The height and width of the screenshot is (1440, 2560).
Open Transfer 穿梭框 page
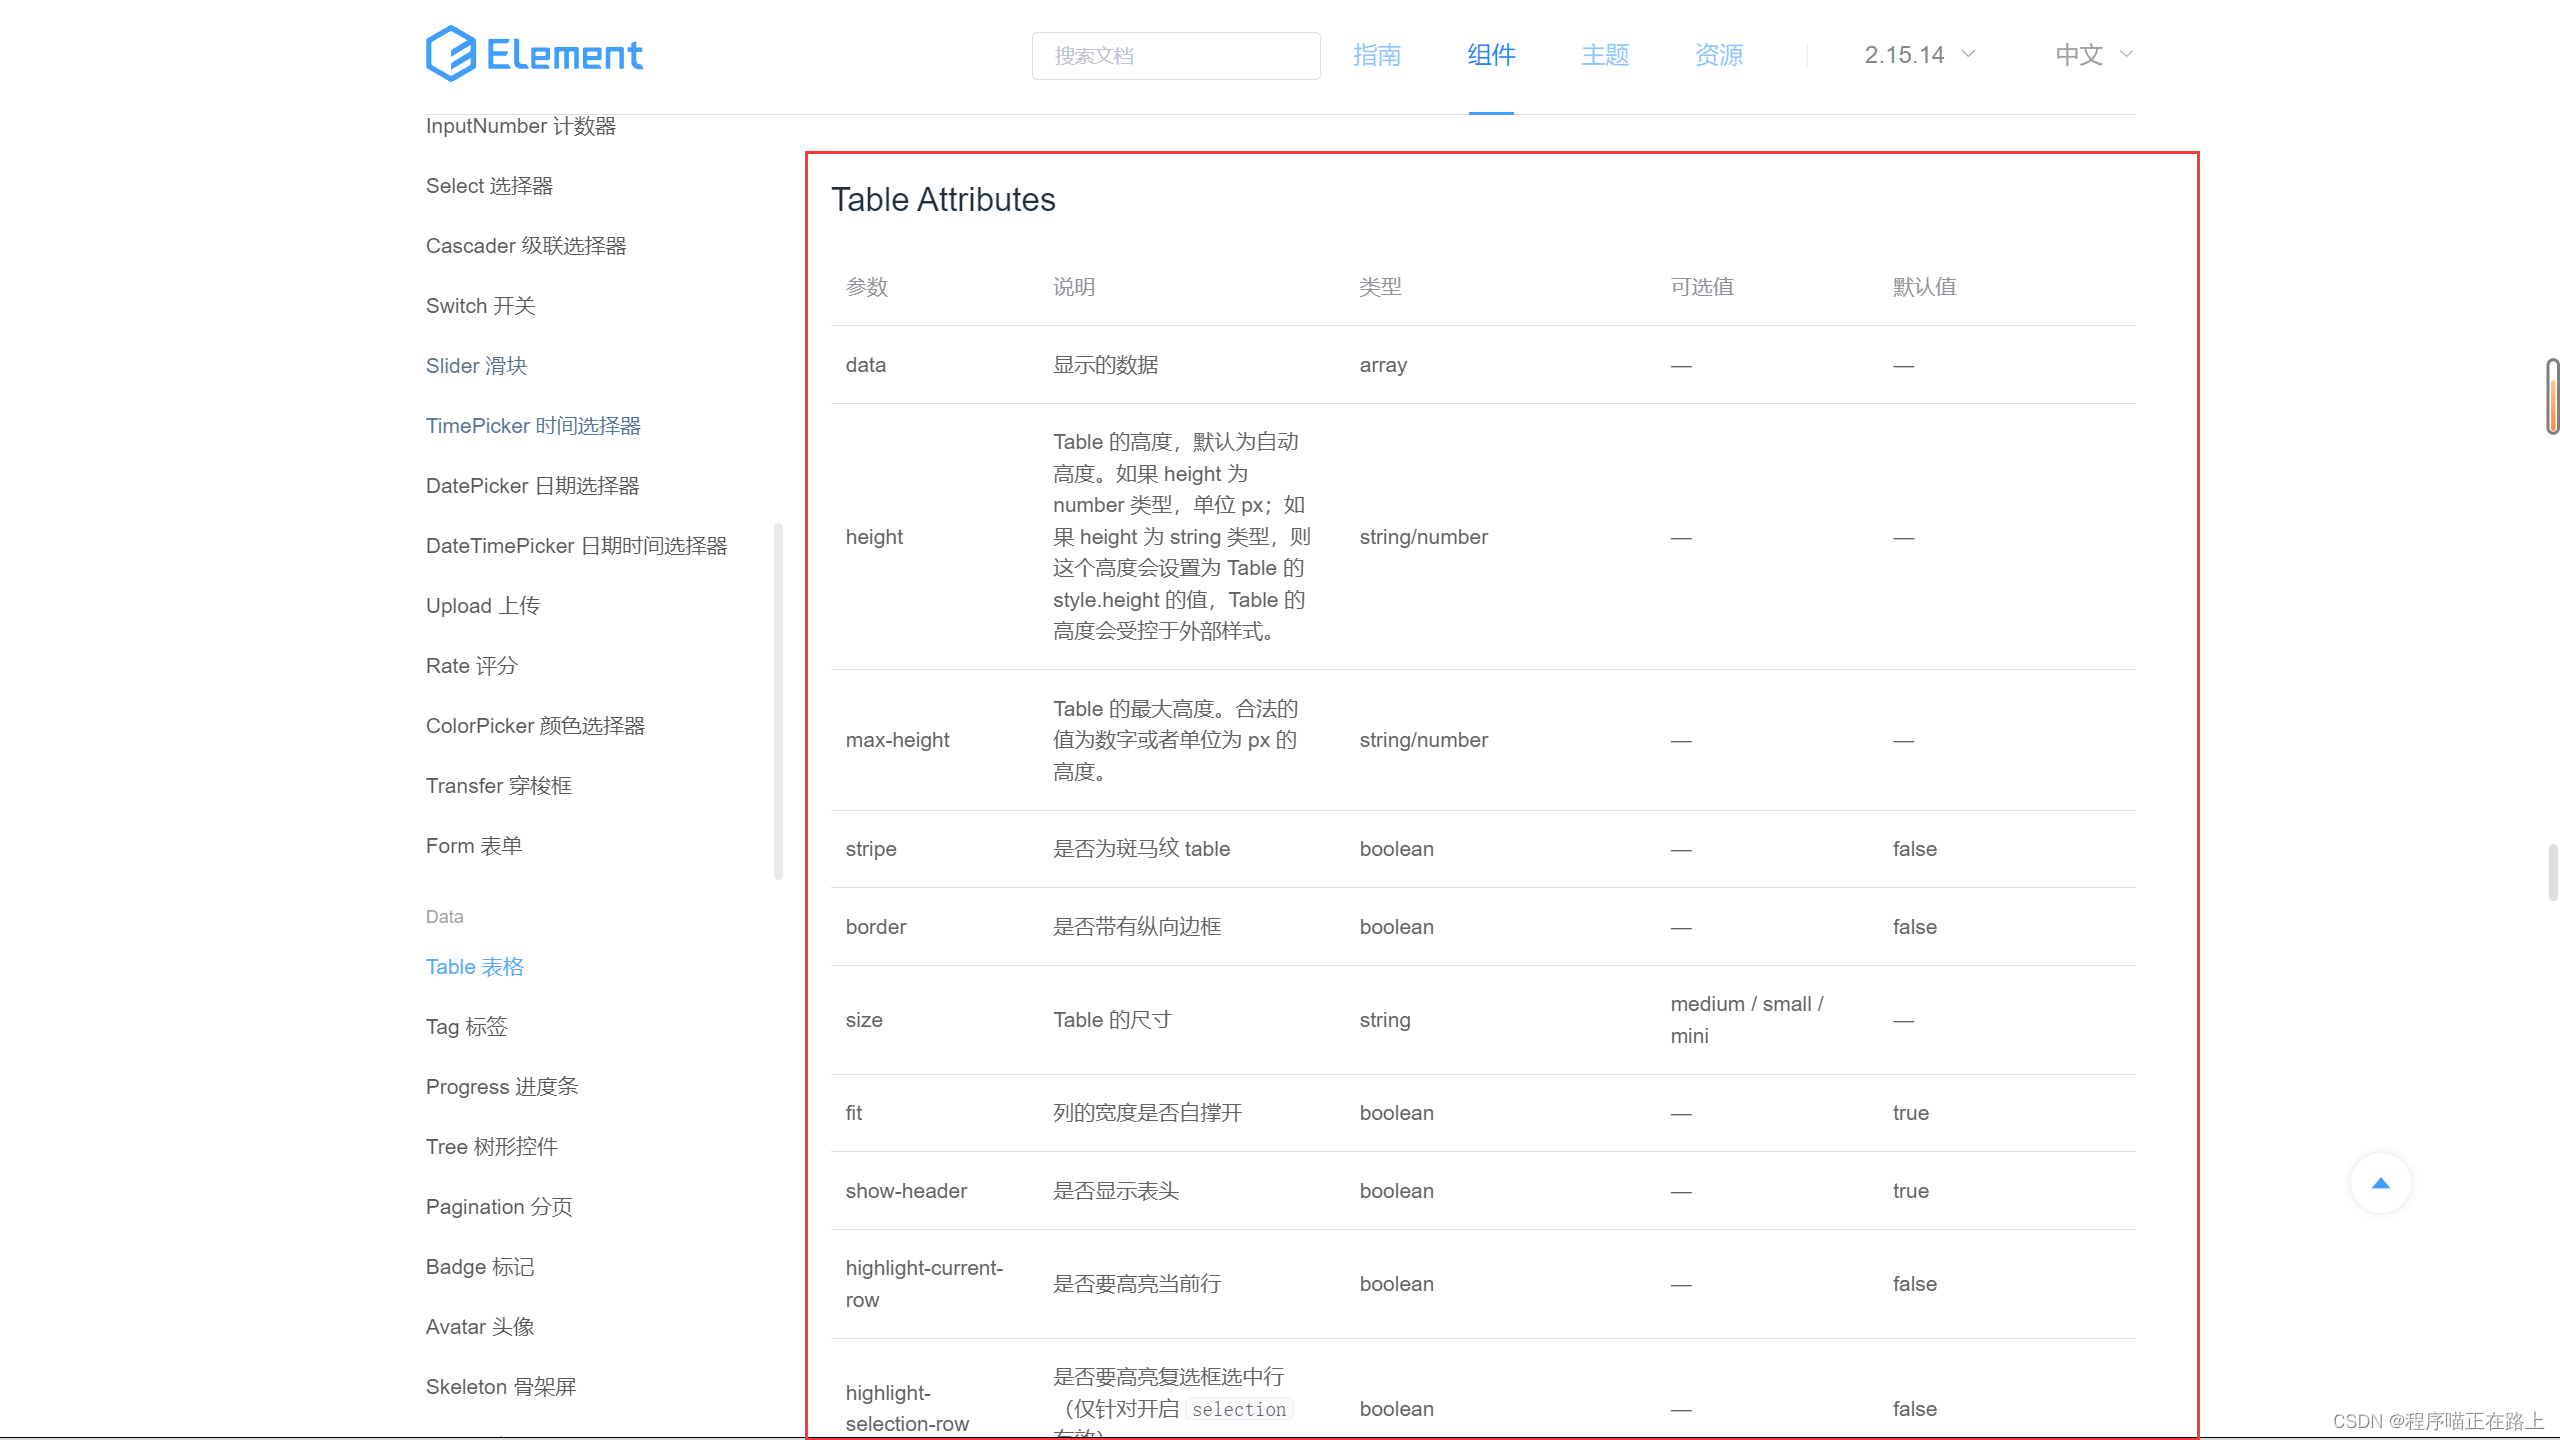coord(498,786)
